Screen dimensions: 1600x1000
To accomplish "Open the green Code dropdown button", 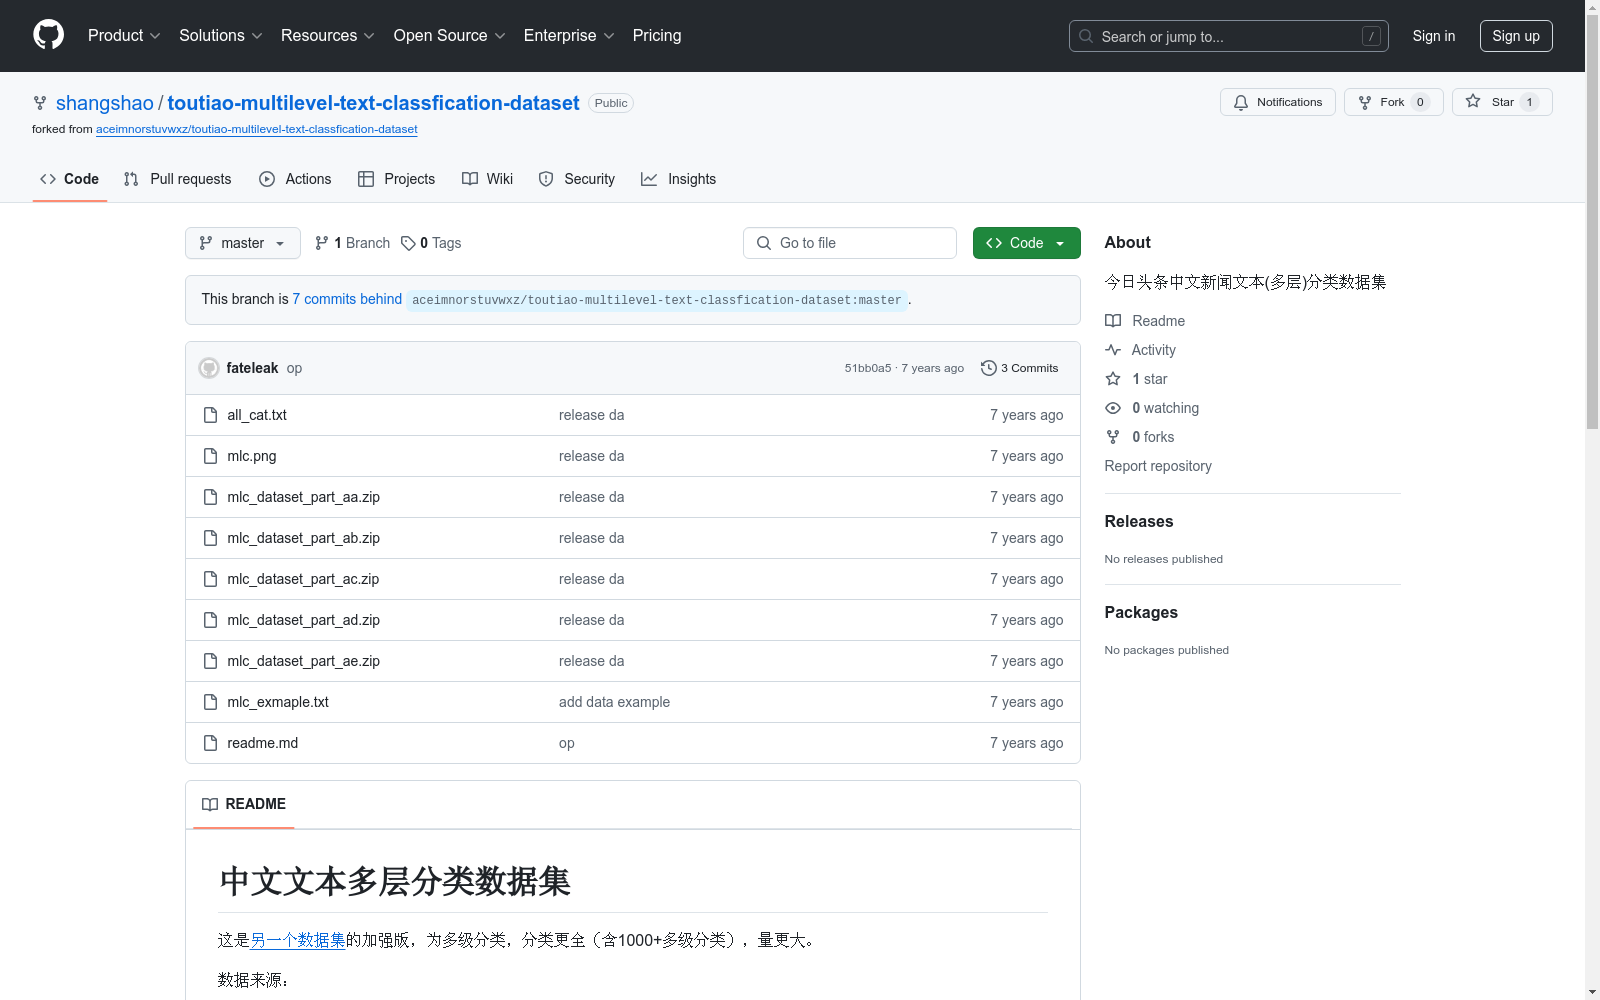I will (1027, 243).
